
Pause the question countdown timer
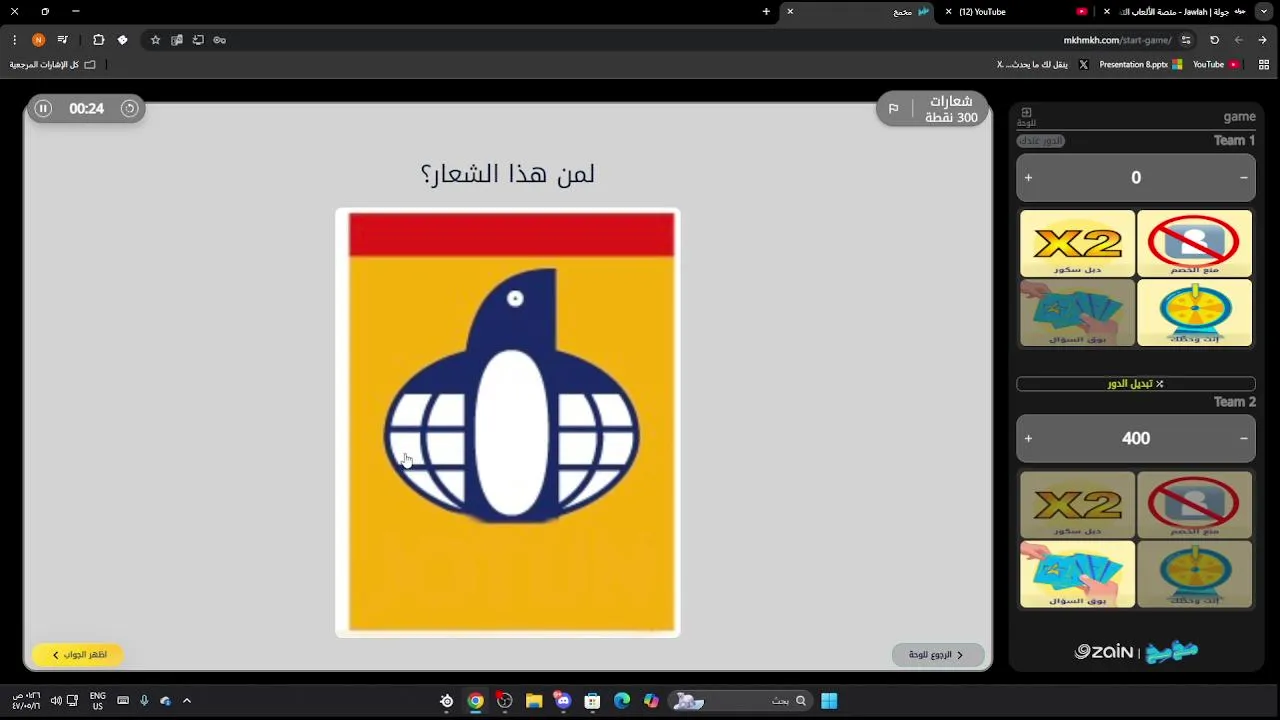click(43, 108)
